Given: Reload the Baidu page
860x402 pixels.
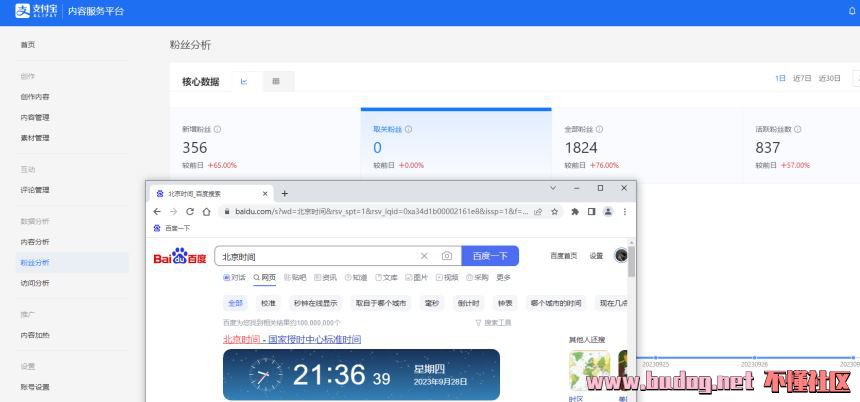Looking at the screenshot, I should tap(190, 212).
